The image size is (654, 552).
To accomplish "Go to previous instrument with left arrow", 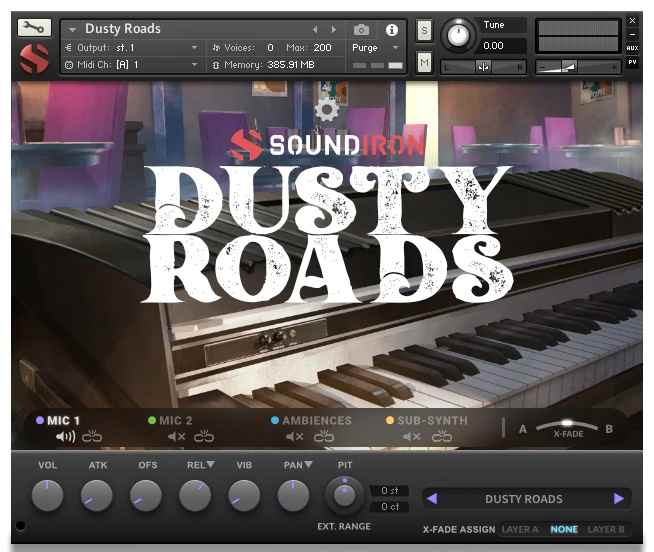I will (315, 29).
